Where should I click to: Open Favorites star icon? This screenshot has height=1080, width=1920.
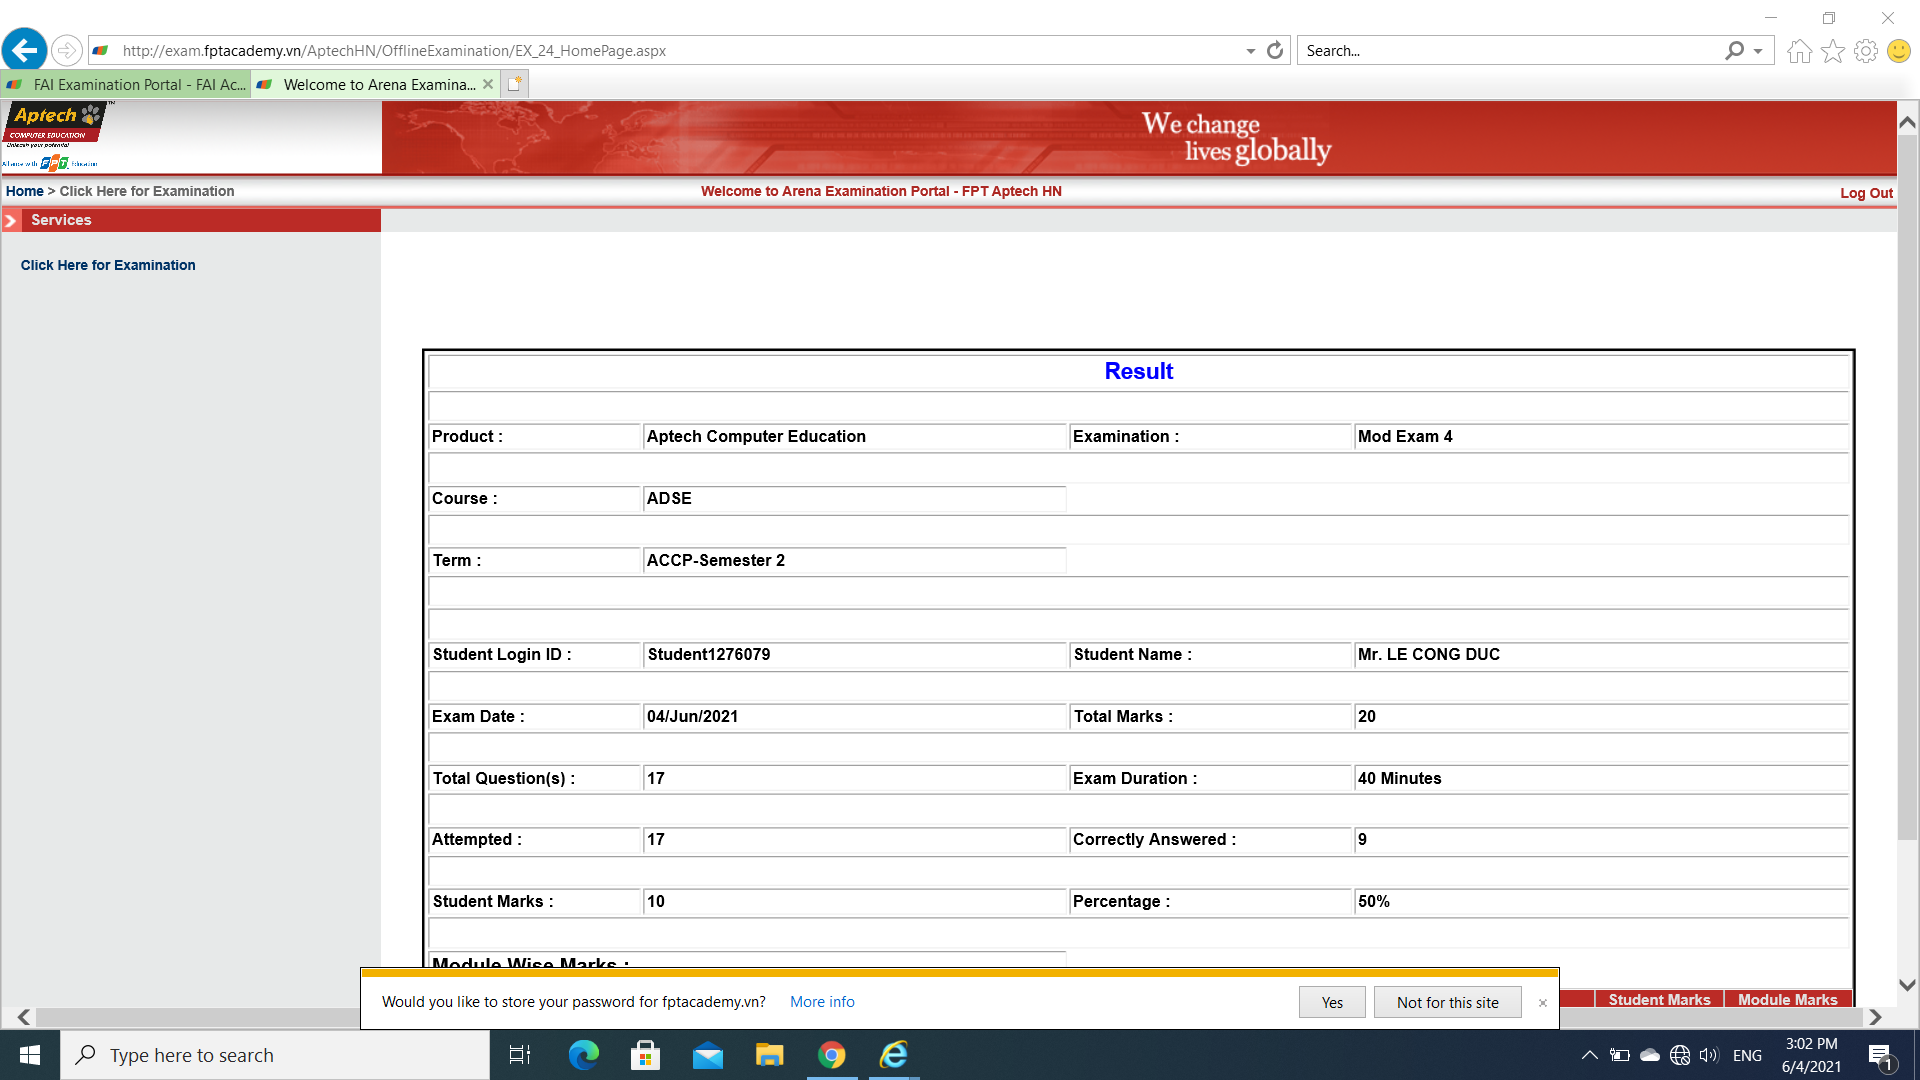tap(1832, 51)
